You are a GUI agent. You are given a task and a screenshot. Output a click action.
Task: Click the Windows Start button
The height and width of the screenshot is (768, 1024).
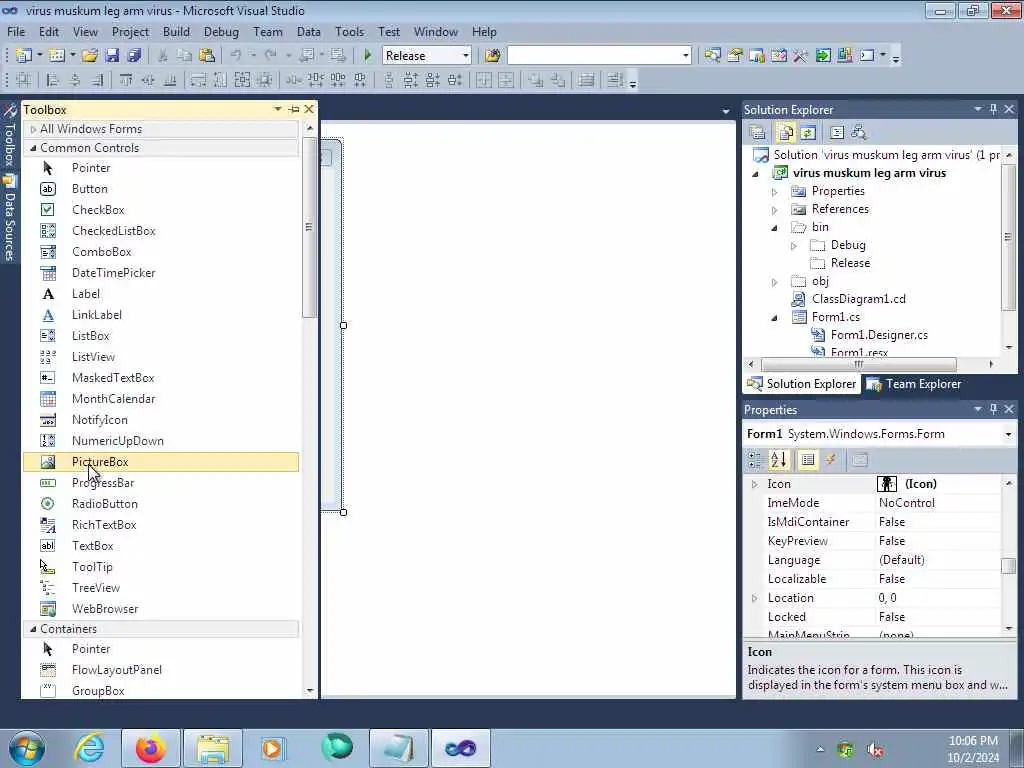[27, 748]
